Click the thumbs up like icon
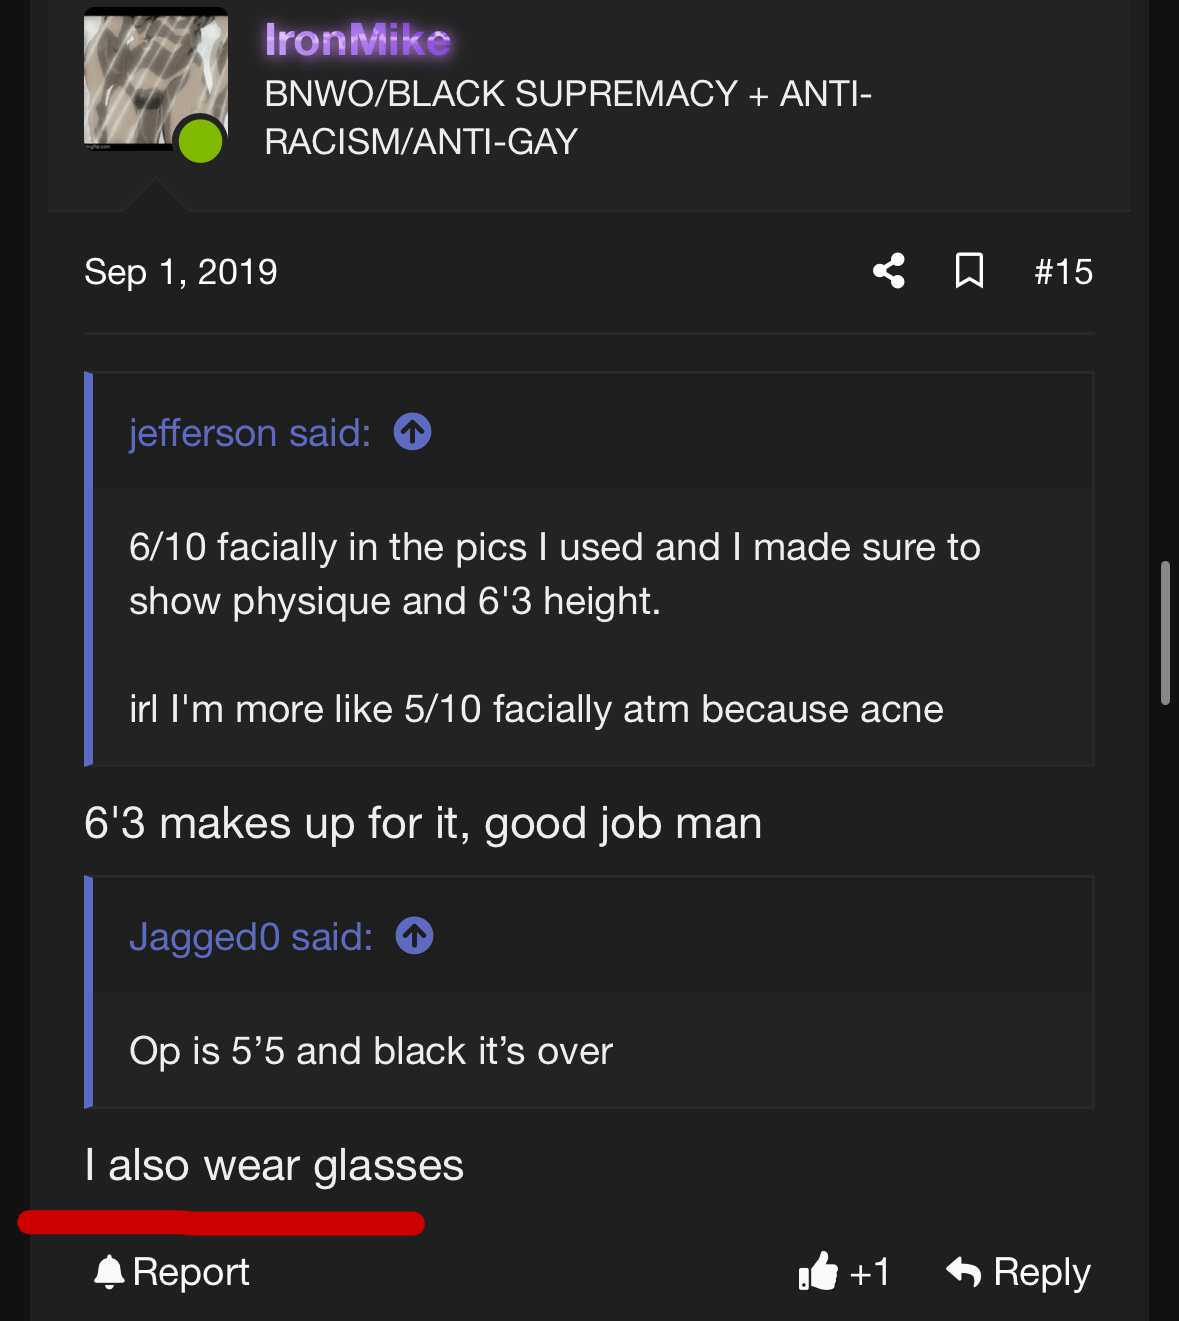Viewport: 1179px width, 1321px height. (818, 1272)
